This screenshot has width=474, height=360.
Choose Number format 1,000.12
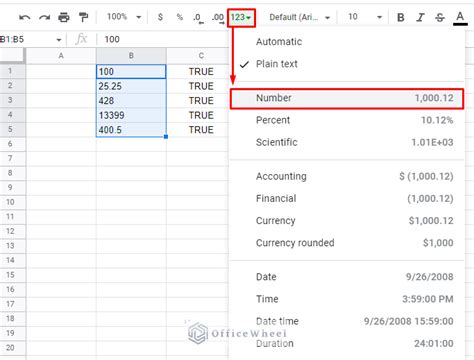coord(347,98)
